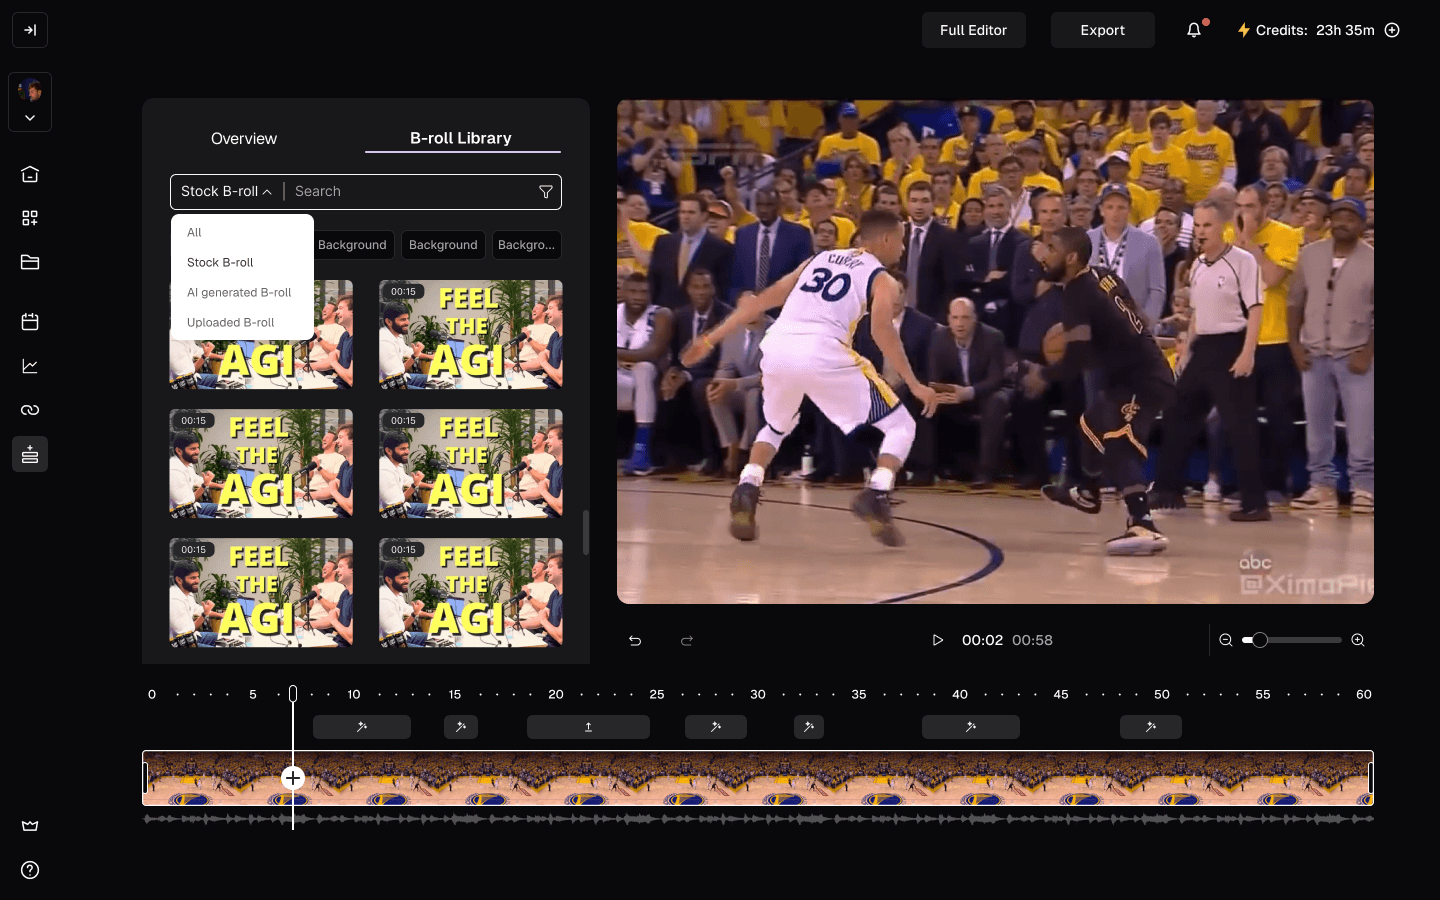Viewport: 1440px width, 900px height.
Task: Zoom in the timeline
Action: click(1358, 640)
